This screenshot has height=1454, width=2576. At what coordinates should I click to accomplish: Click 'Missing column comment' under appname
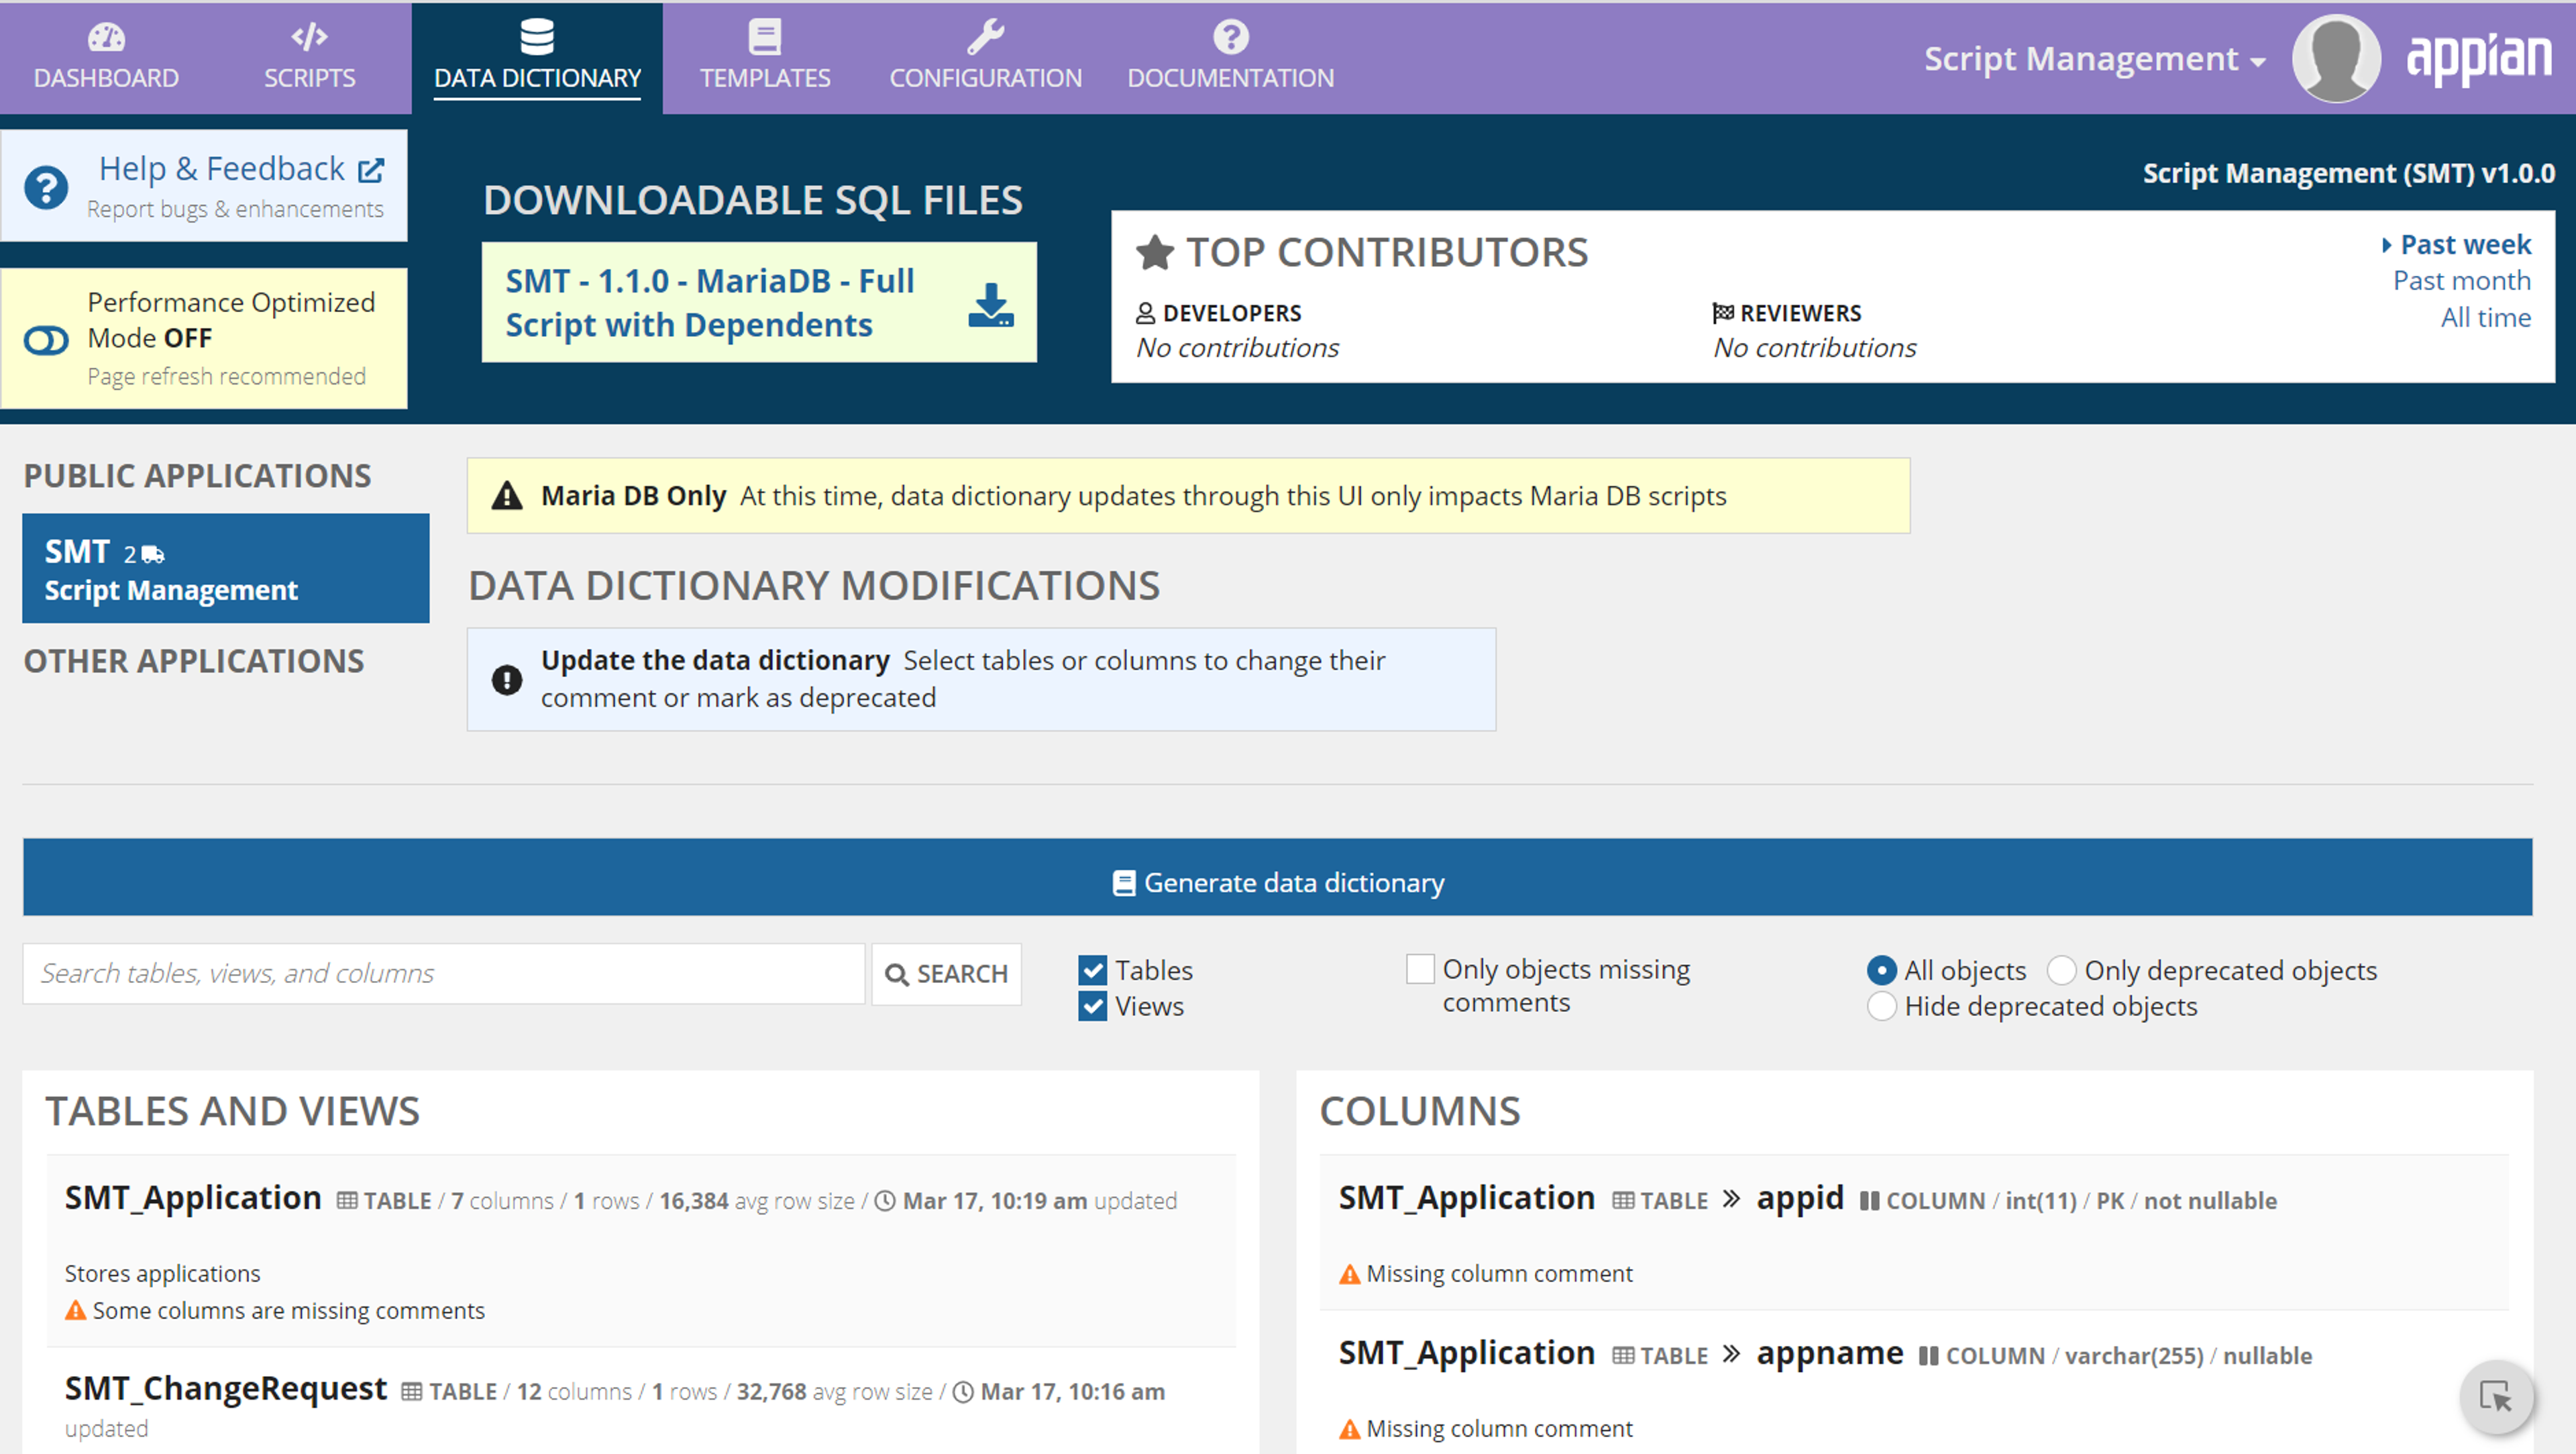1499,1429
